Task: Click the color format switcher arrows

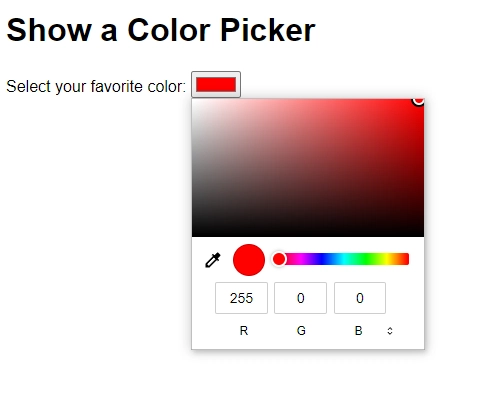Action: click(x=390, y=331)
